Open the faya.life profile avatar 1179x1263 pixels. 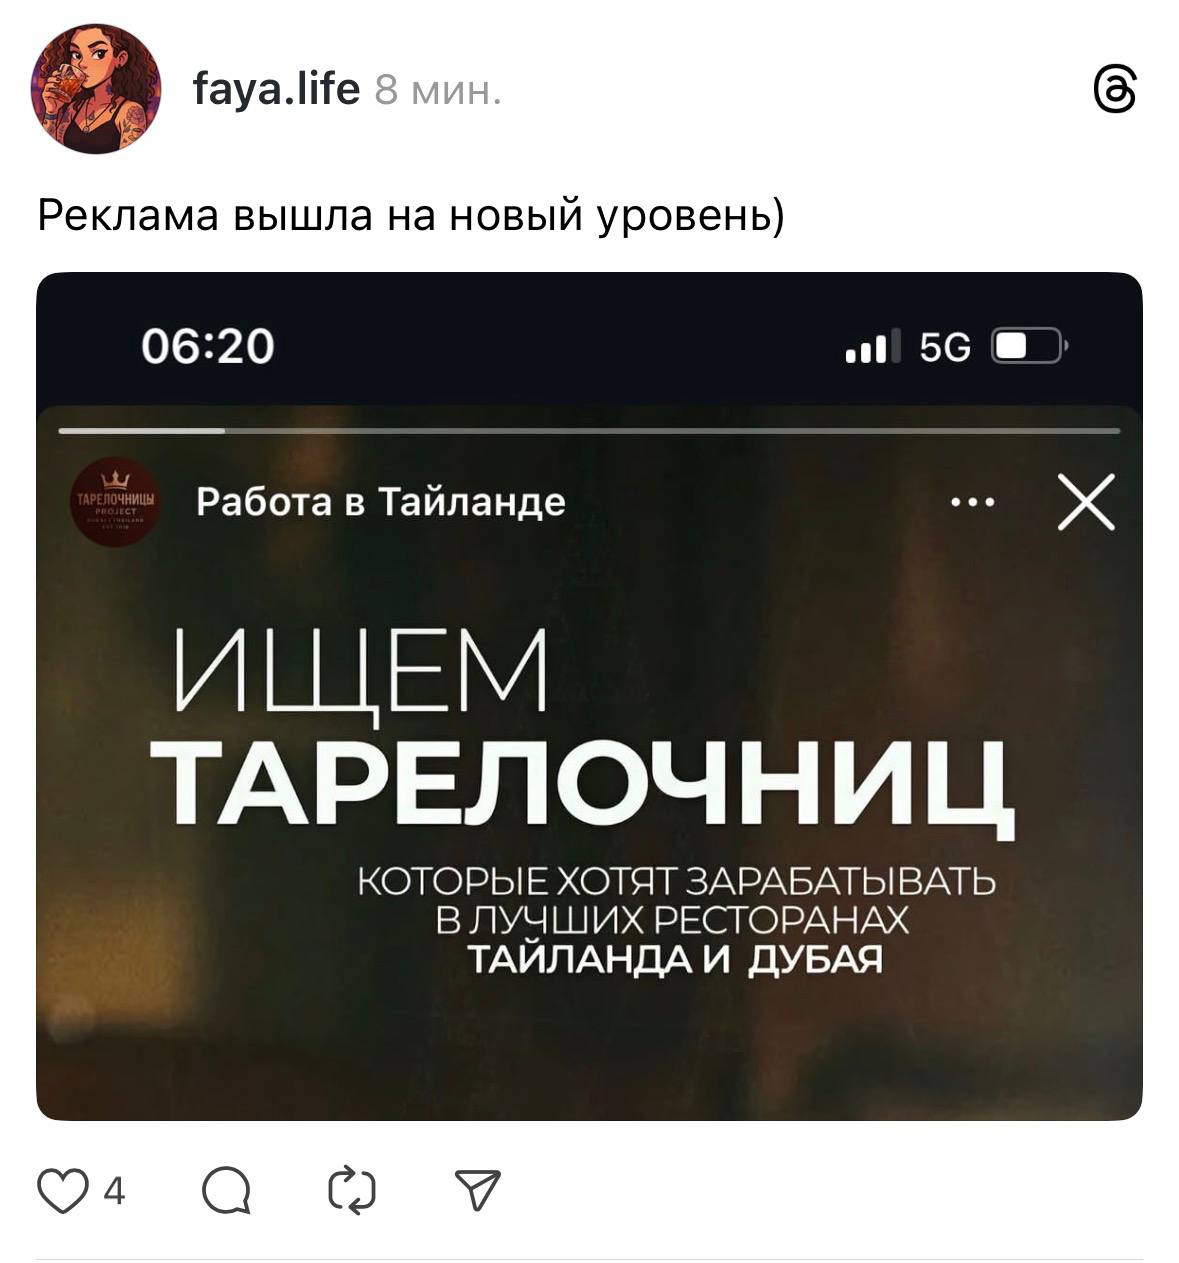click(96, 89)
